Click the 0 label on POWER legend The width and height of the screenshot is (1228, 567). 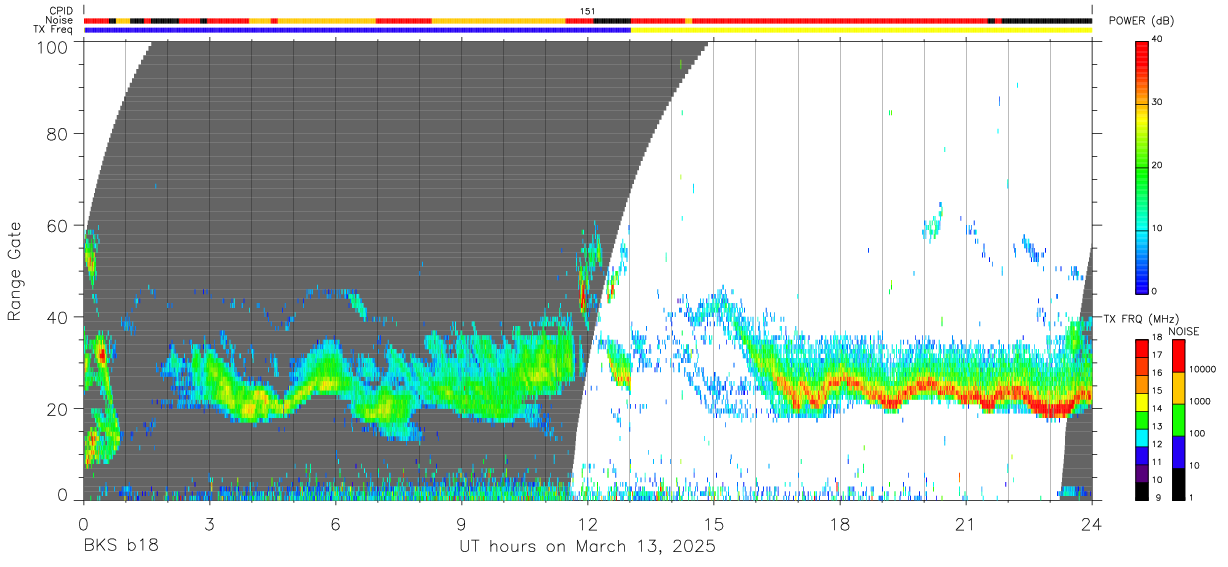coord(1155,291)
